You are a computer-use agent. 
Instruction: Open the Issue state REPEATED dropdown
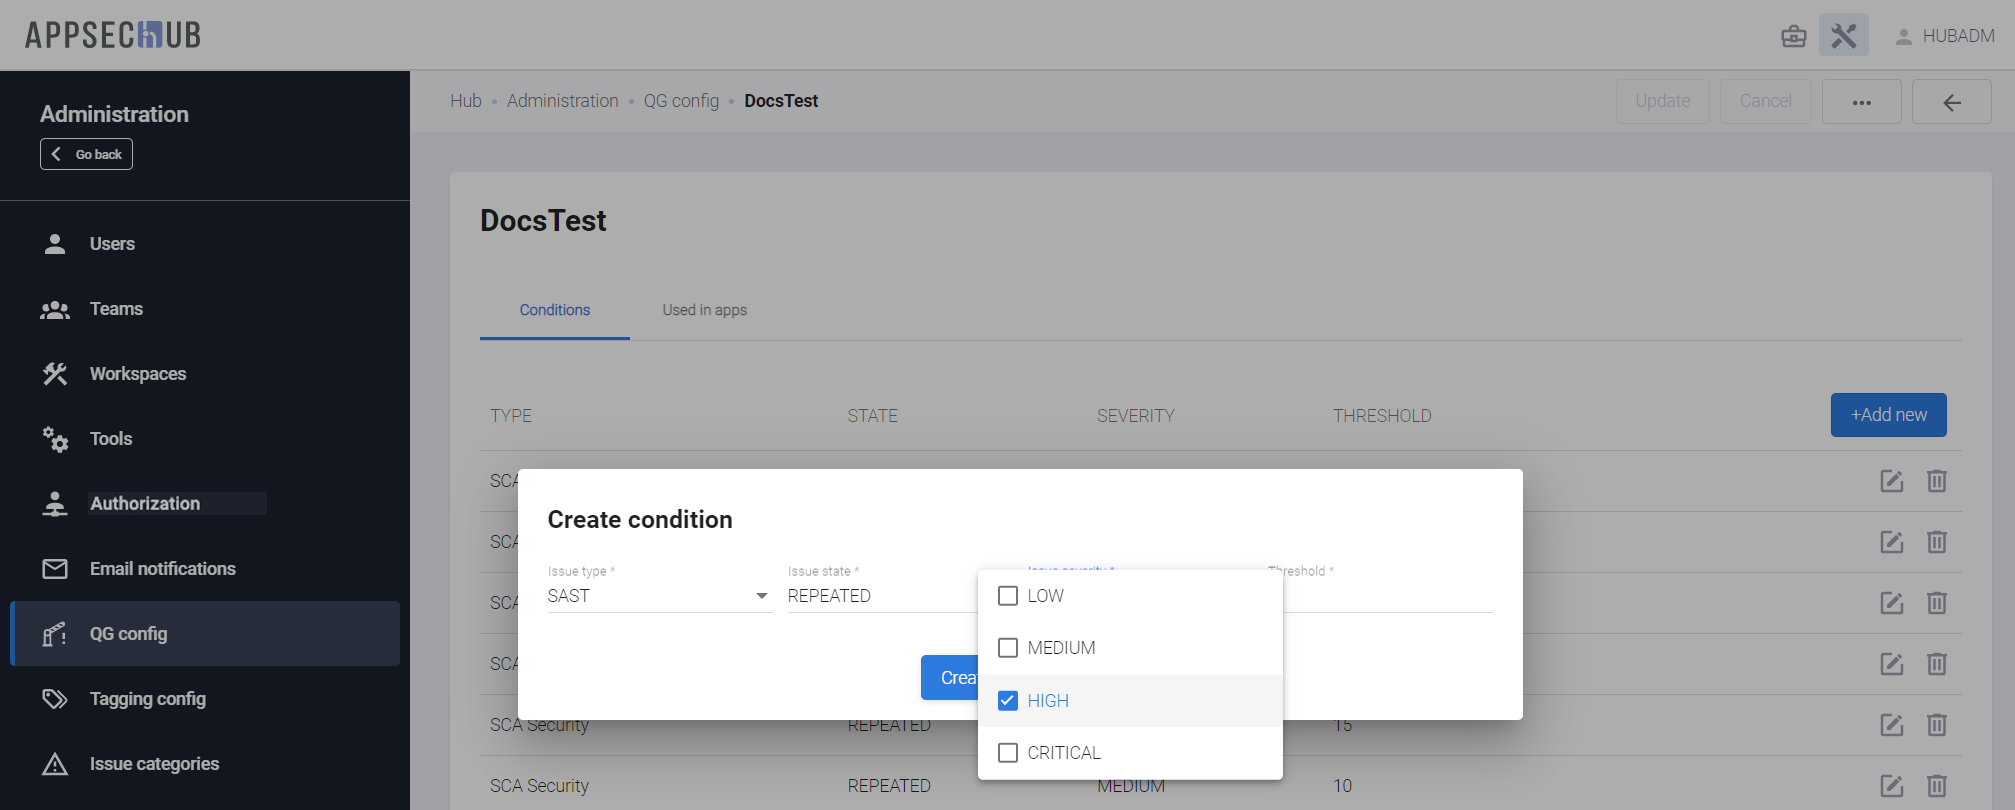click(x=880, y=596)
